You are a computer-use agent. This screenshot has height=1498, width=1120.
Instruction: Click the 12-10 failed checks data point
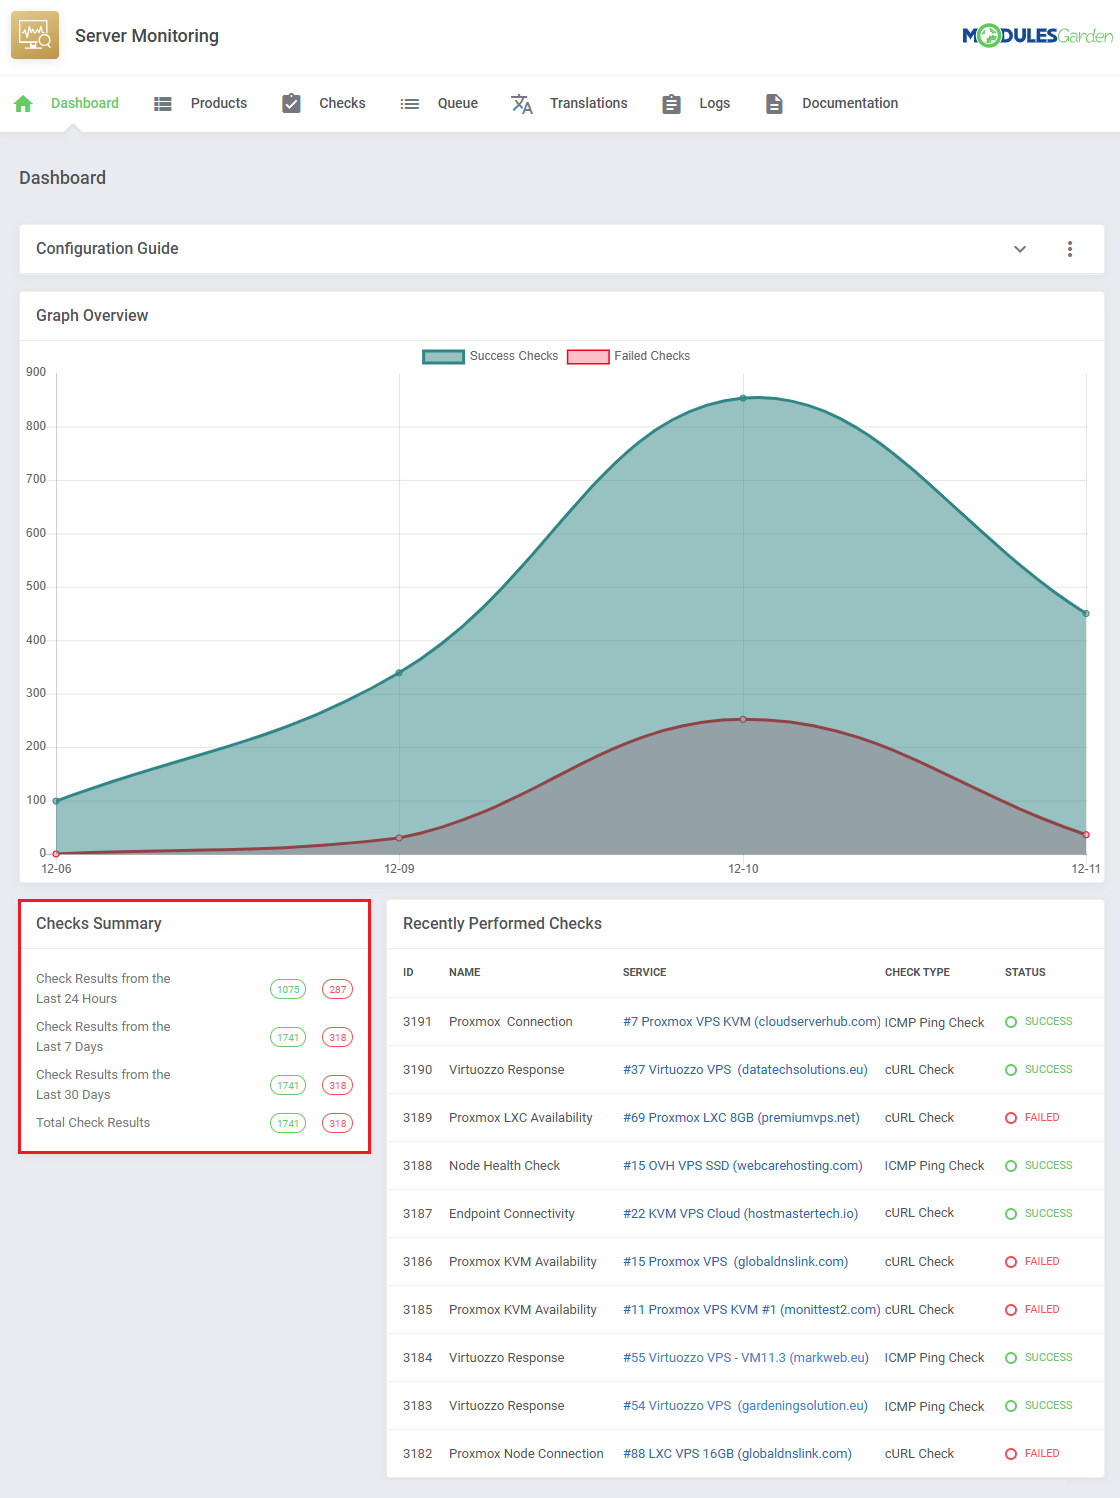click(x=743, y=719)
